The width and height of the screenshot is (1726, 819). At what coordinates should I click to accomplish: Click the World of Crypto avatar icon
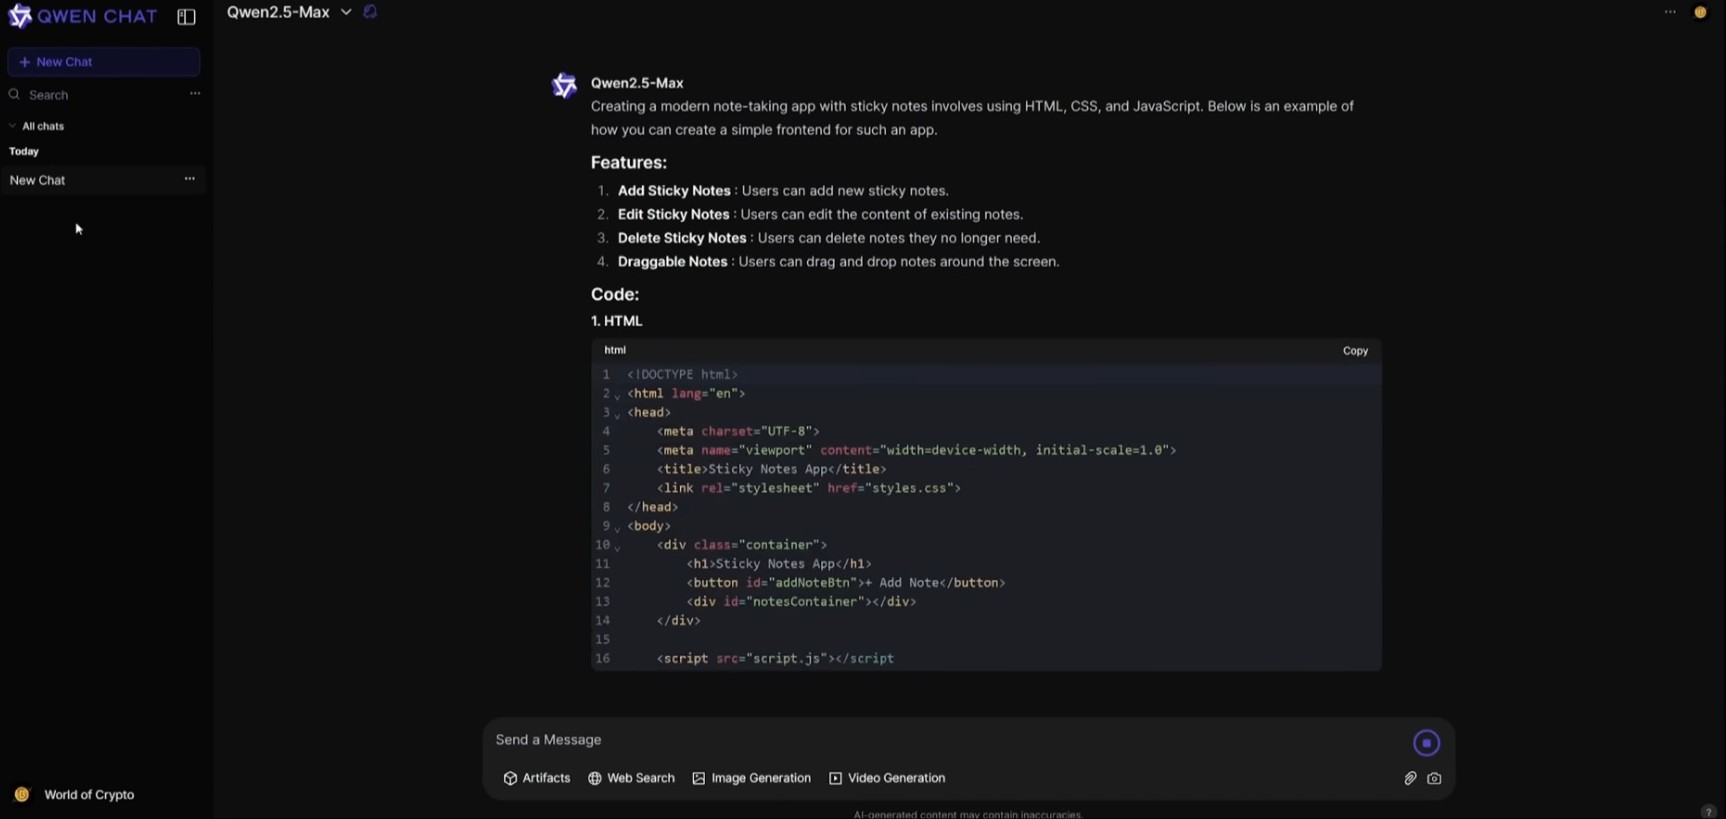pyautogui.click(x=22, y=794)
